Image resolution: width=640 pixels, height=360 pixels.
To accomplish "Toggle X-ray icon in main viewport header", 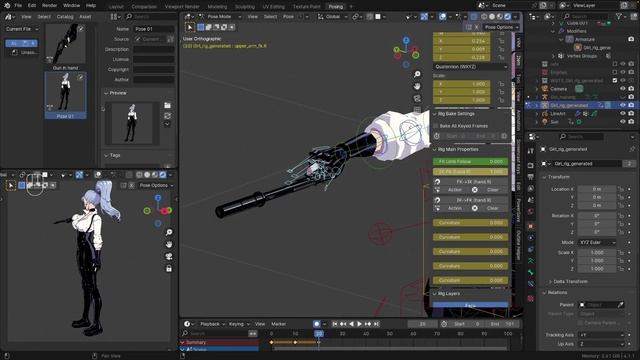I will click(473, 17).
